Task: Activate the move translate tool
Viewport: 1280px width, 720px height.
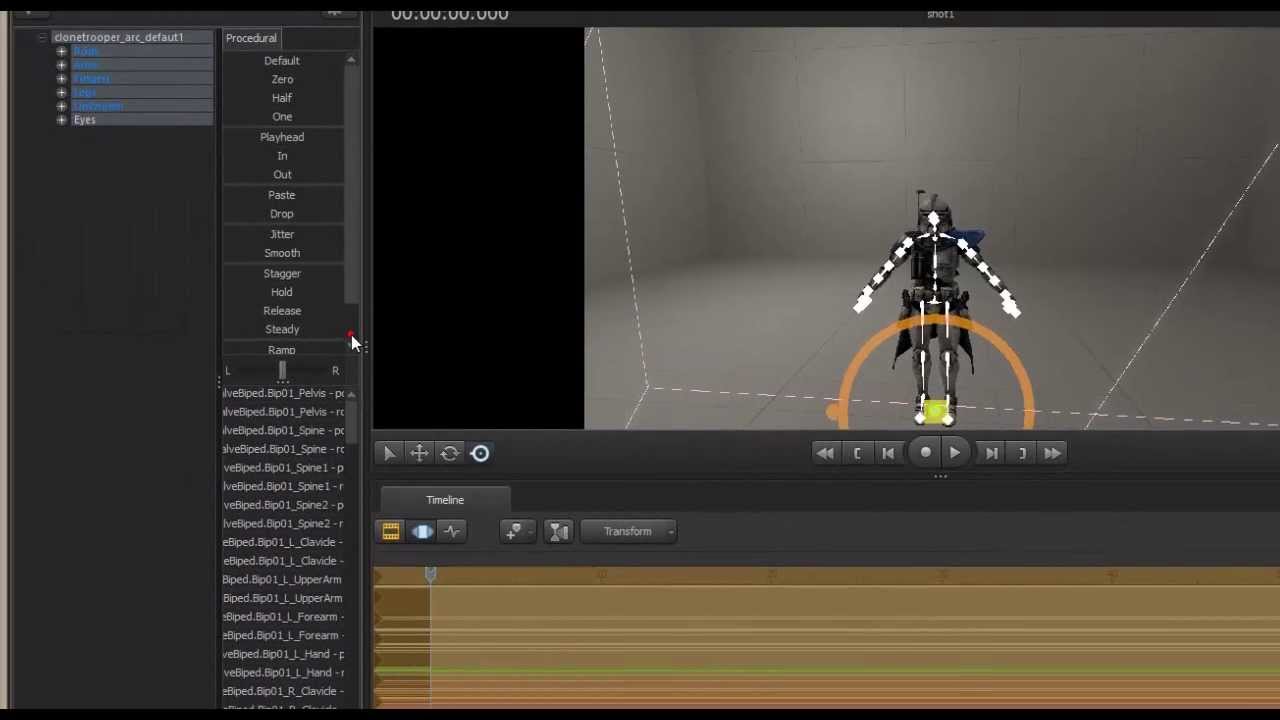Action: tap(419, 453)
